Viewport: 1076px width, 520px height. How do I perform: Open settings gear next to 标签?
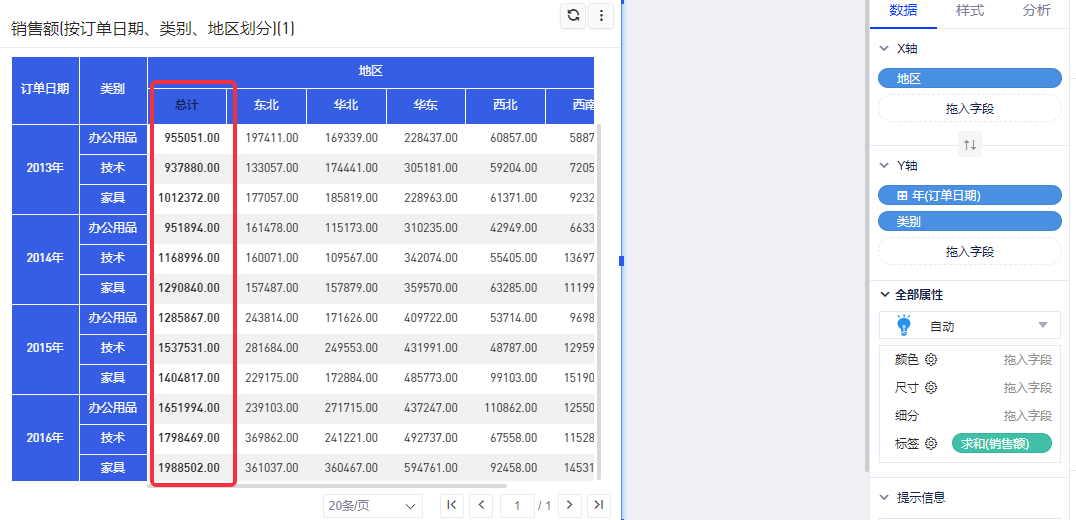(931, 444)
